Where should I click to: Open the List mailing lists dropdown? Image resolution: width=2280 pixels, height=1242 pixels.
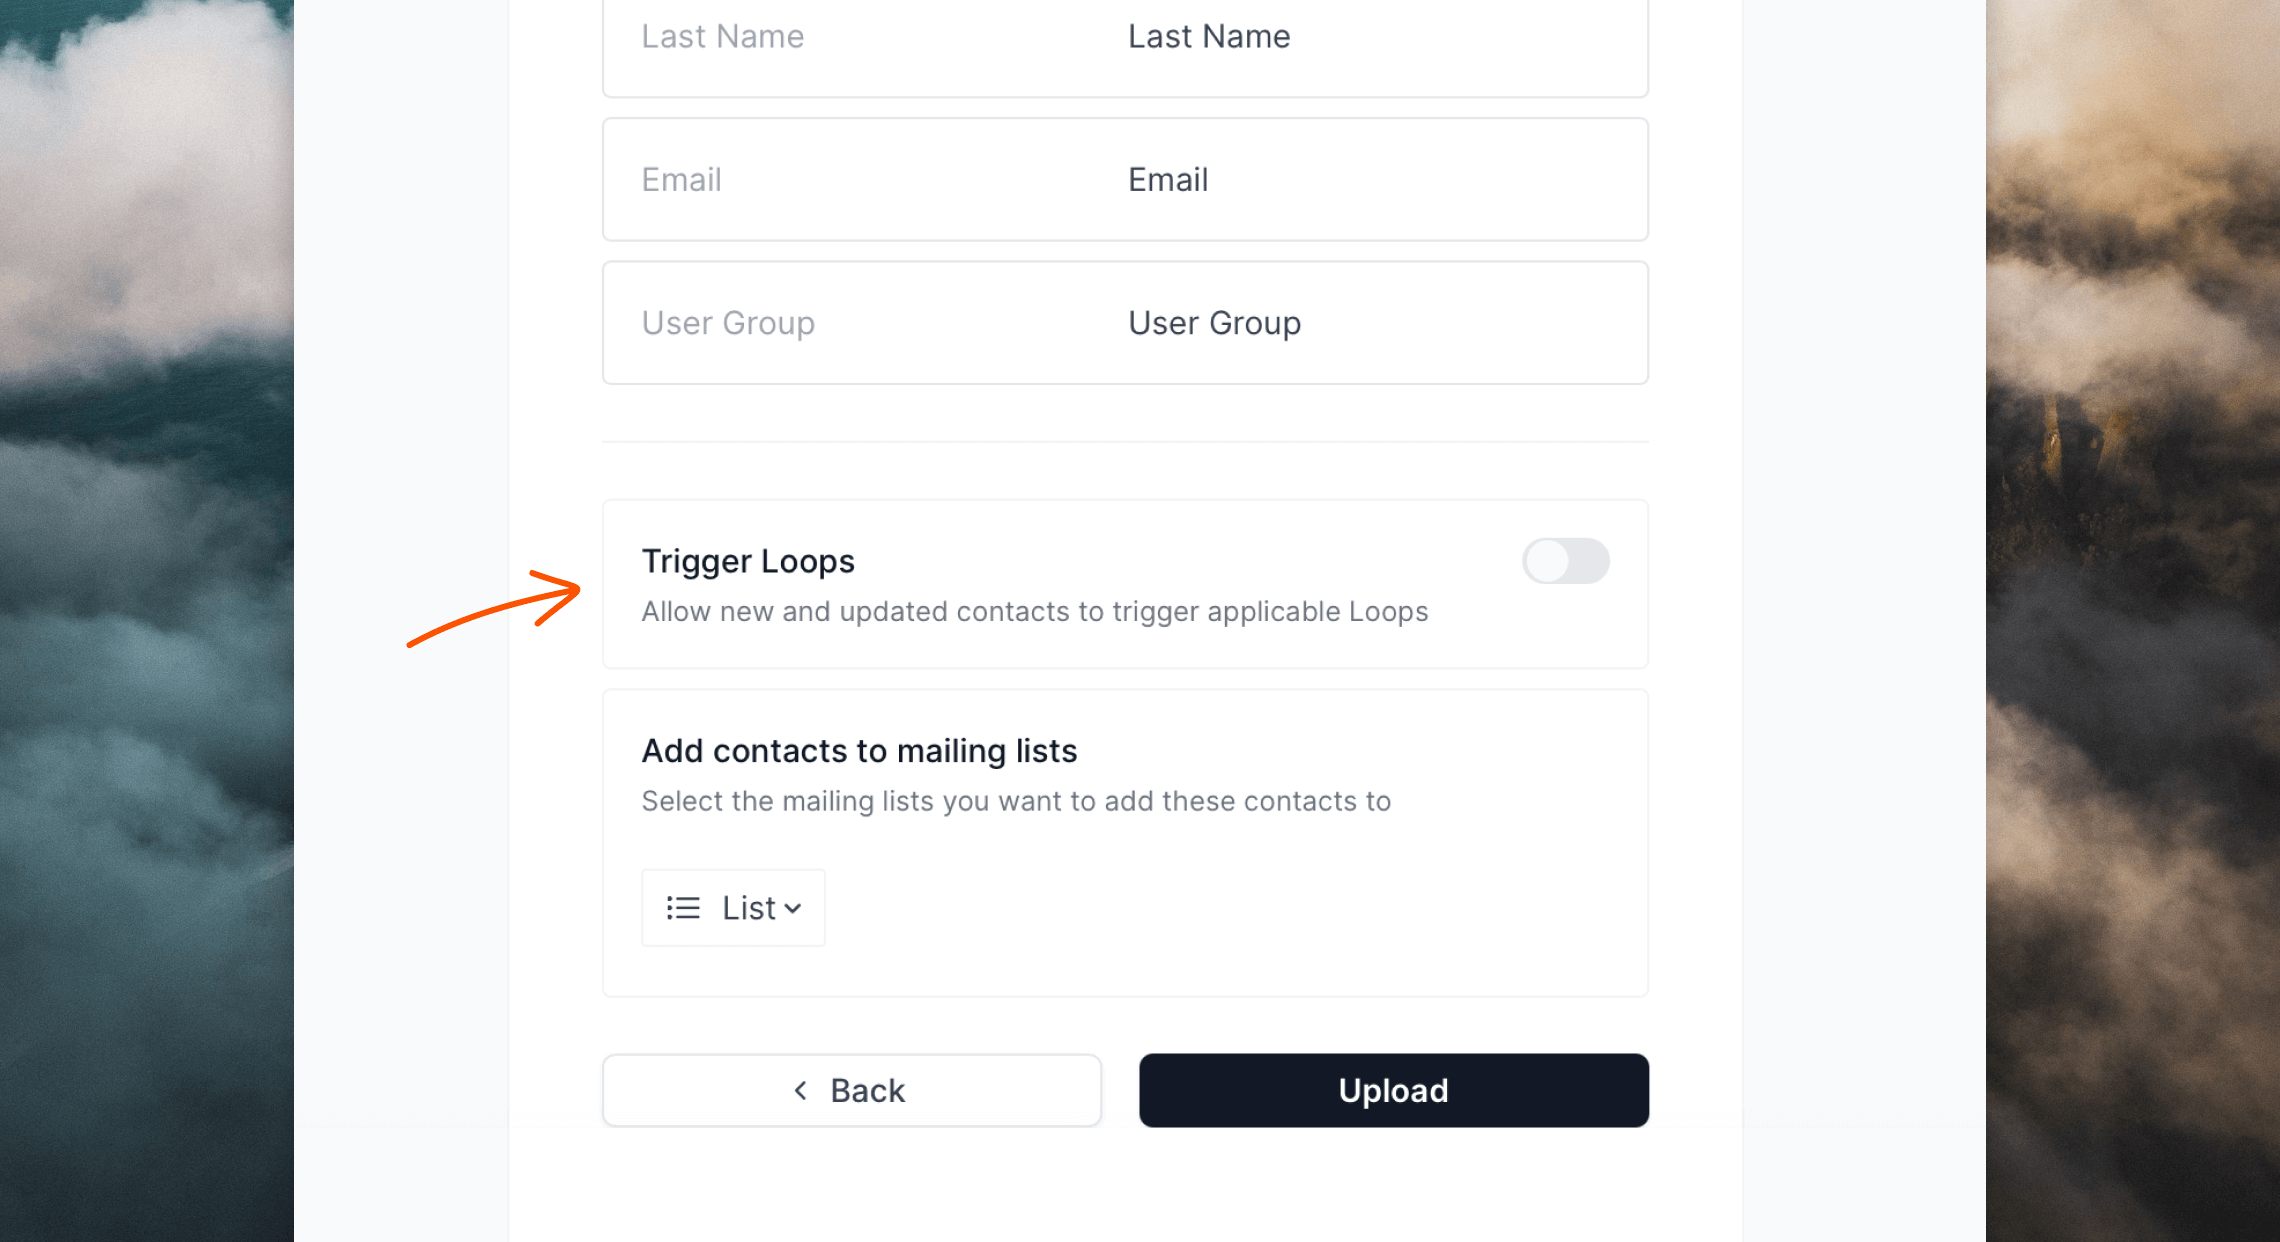[733, 908]
